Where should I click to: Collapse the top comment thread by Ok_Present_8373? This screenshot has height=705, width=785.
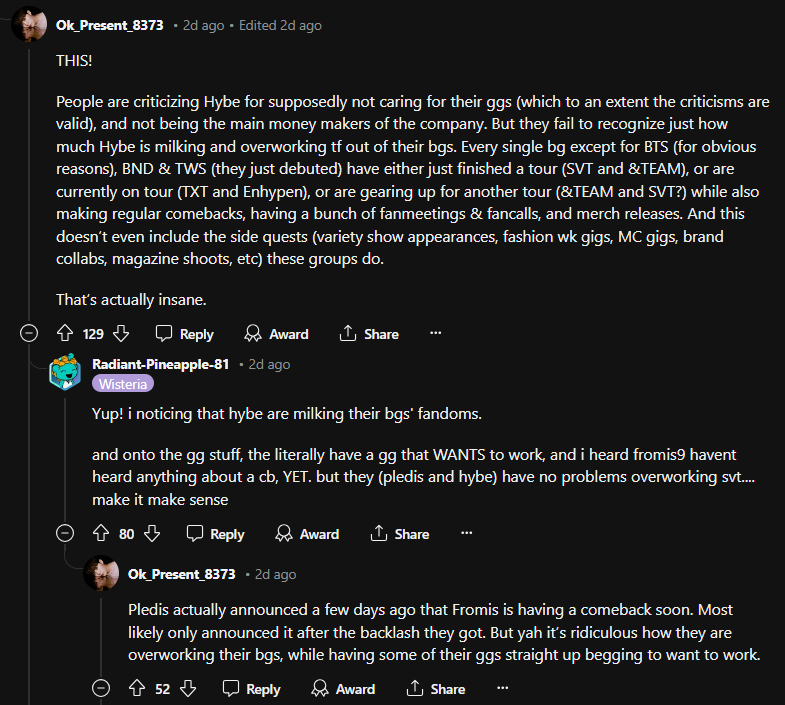pos(30,334)
